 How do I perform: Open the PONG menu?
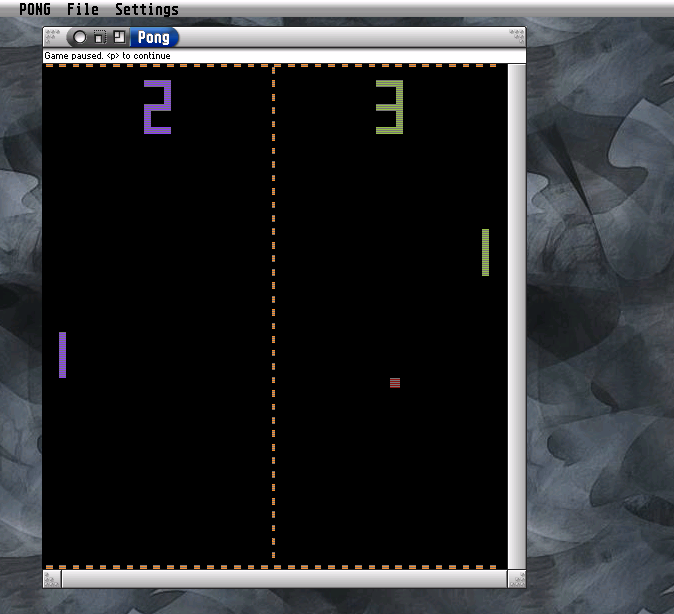(35, 9)
